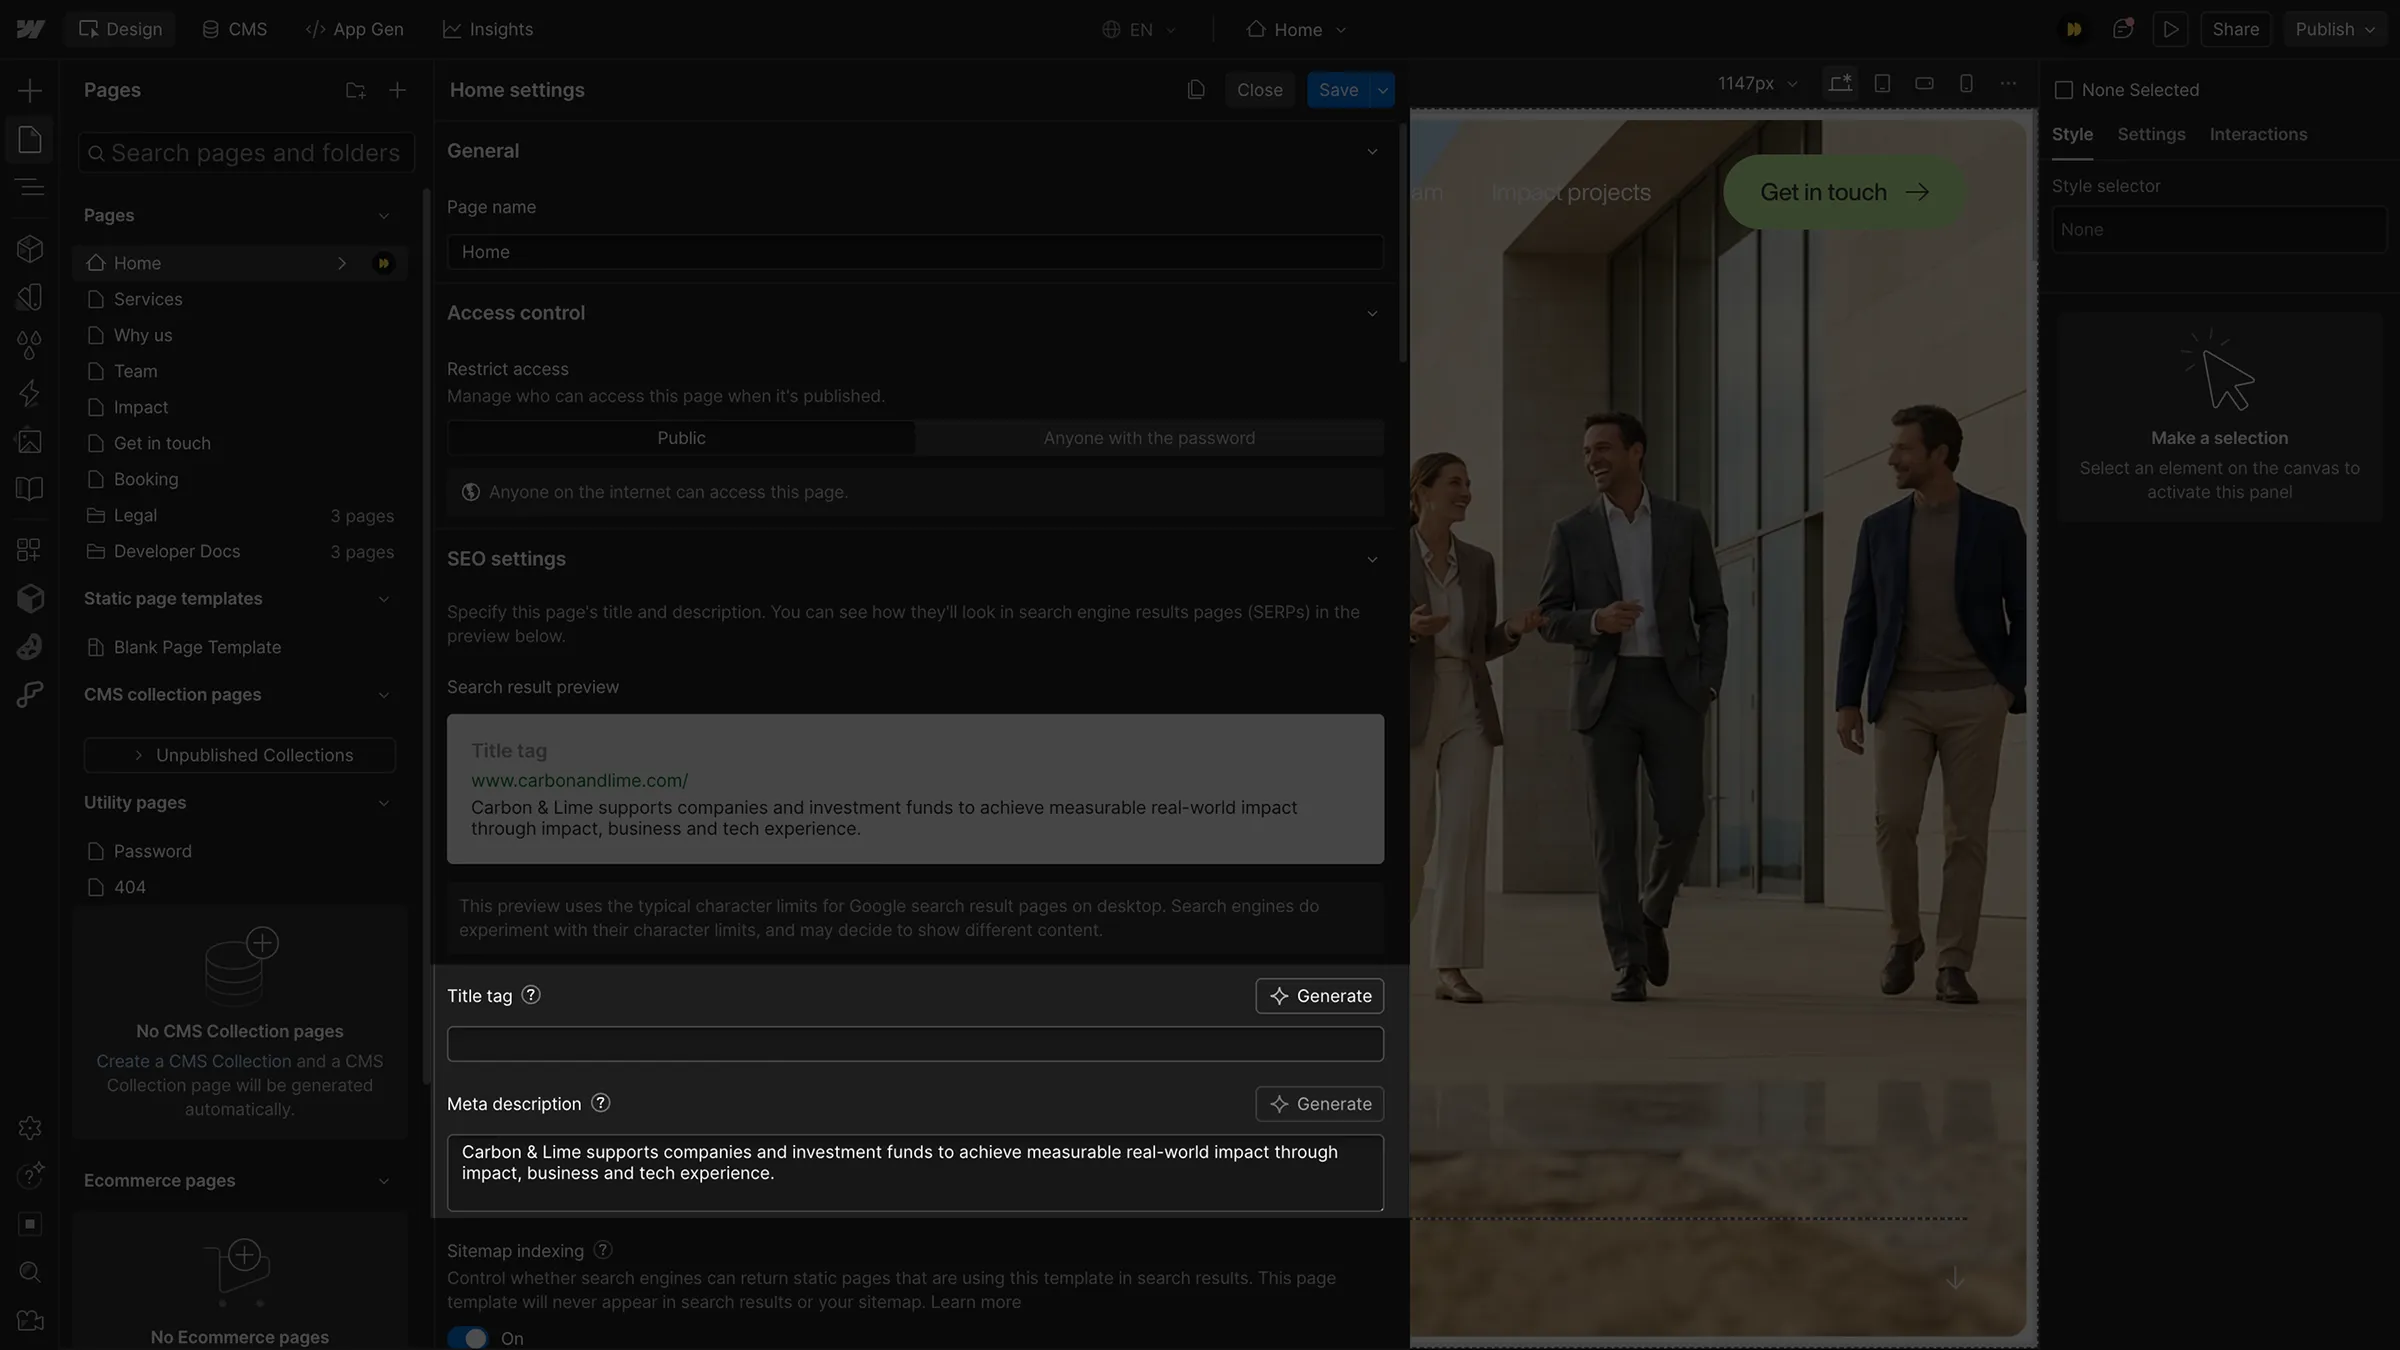Switch to the Settings tab in Style panel
This screenshot has width=2400, height=1350.
2150,133
